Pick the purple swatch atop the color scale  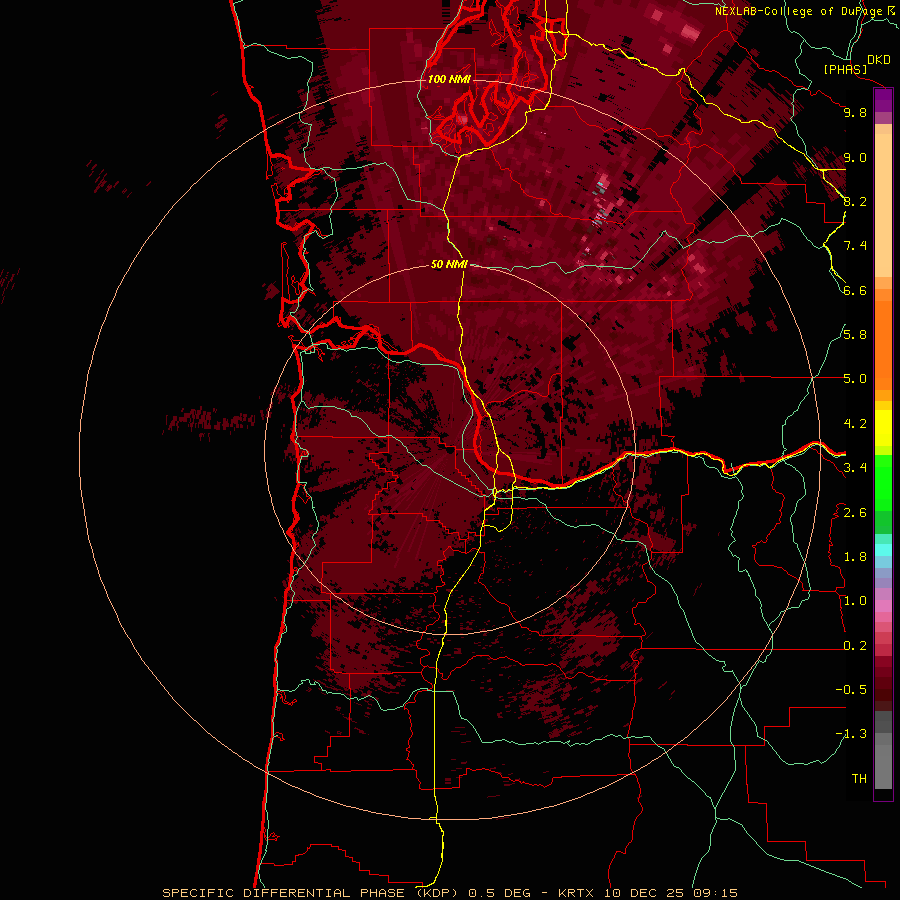(x=883, y=100)
